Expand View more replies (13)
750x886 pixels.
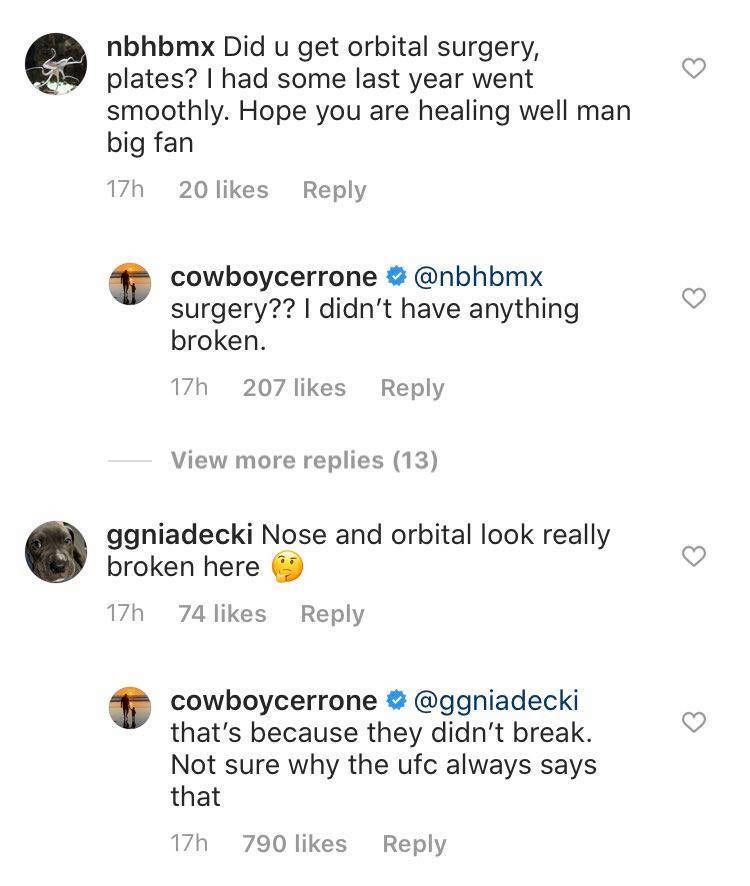coord(304,460)
